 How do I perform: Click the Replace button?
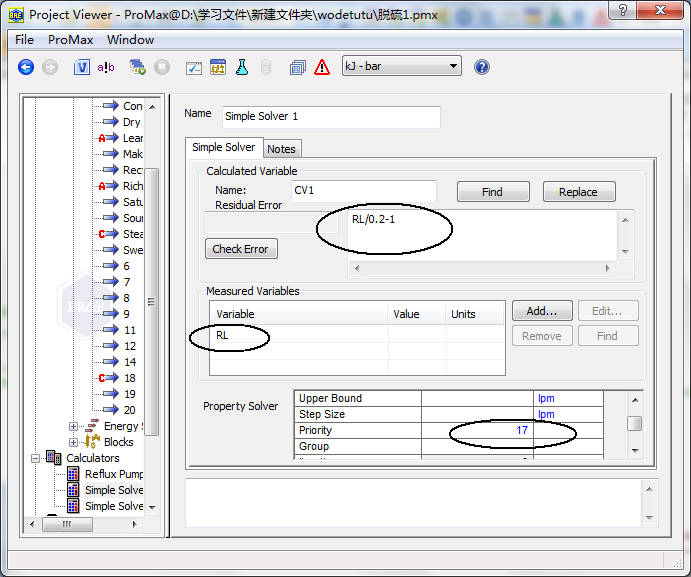pos(579,192)
